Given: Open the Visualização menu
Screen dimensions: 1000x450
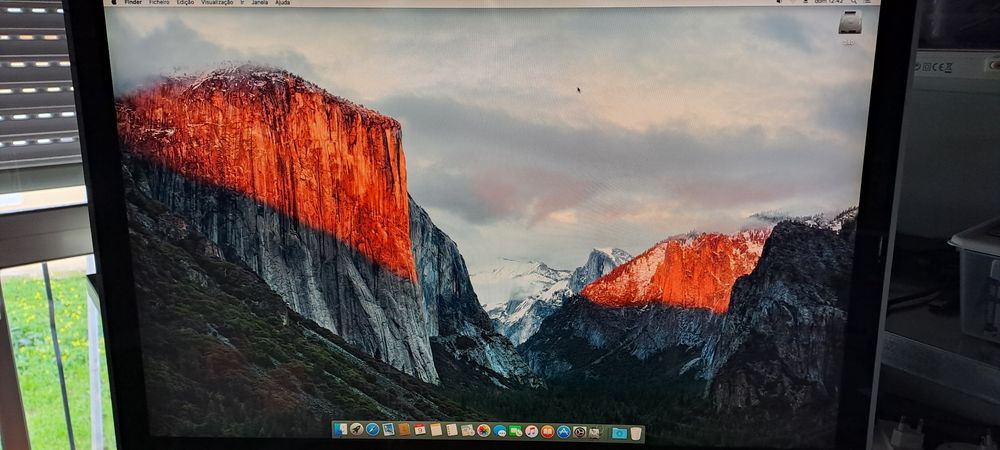Looking at the screenshot, I should pyautogui.click(x=217, y=3).
